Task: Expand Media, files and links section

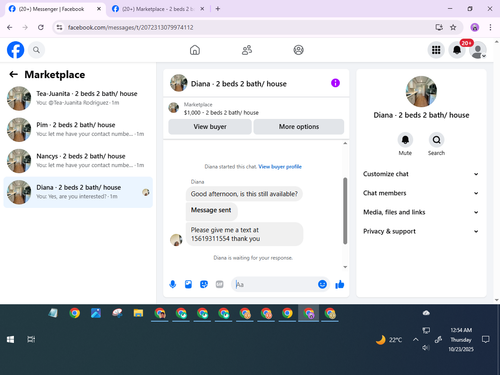Action: click(x=421, y=212)
